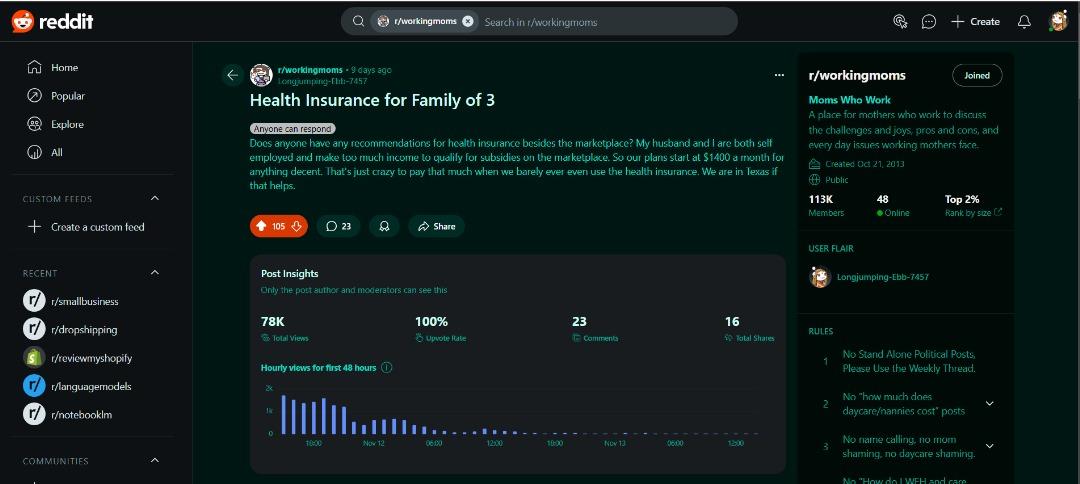Remove r/workingmoms search filter chip

[467, 21]
